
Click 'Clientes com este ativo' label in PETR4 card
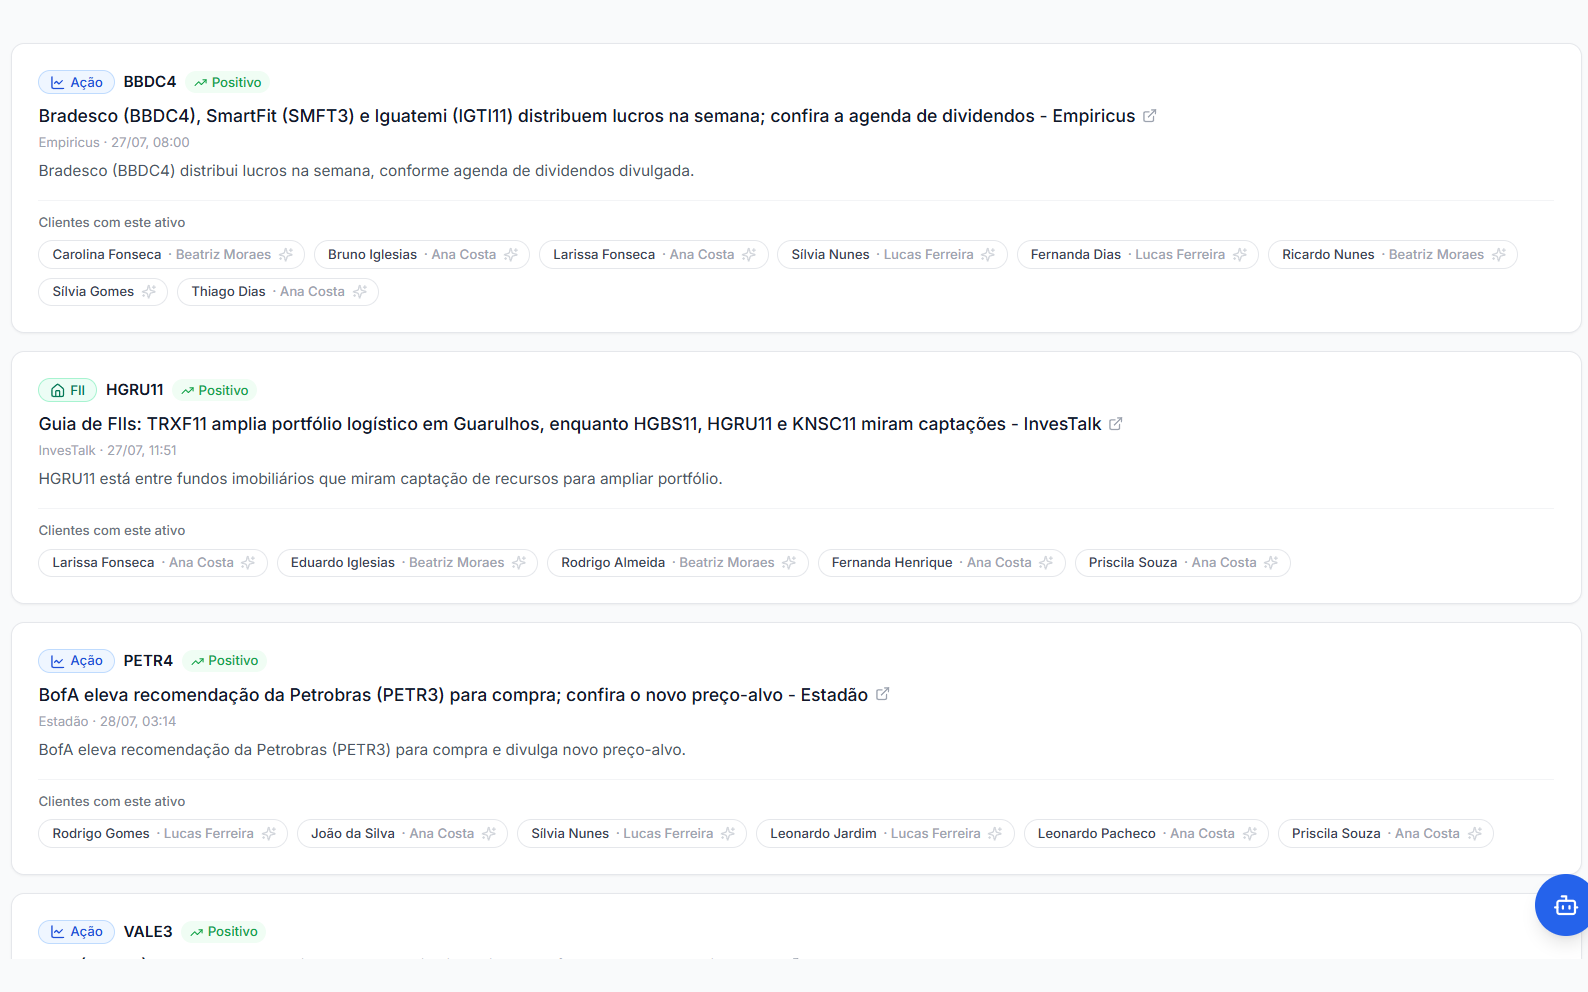[x=112, y=802]
